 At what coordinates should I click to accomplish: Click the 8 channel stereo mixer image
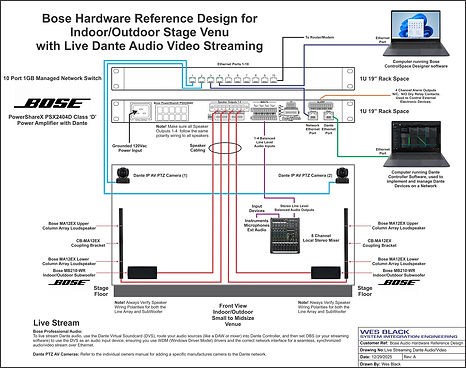tap(285, 236)
